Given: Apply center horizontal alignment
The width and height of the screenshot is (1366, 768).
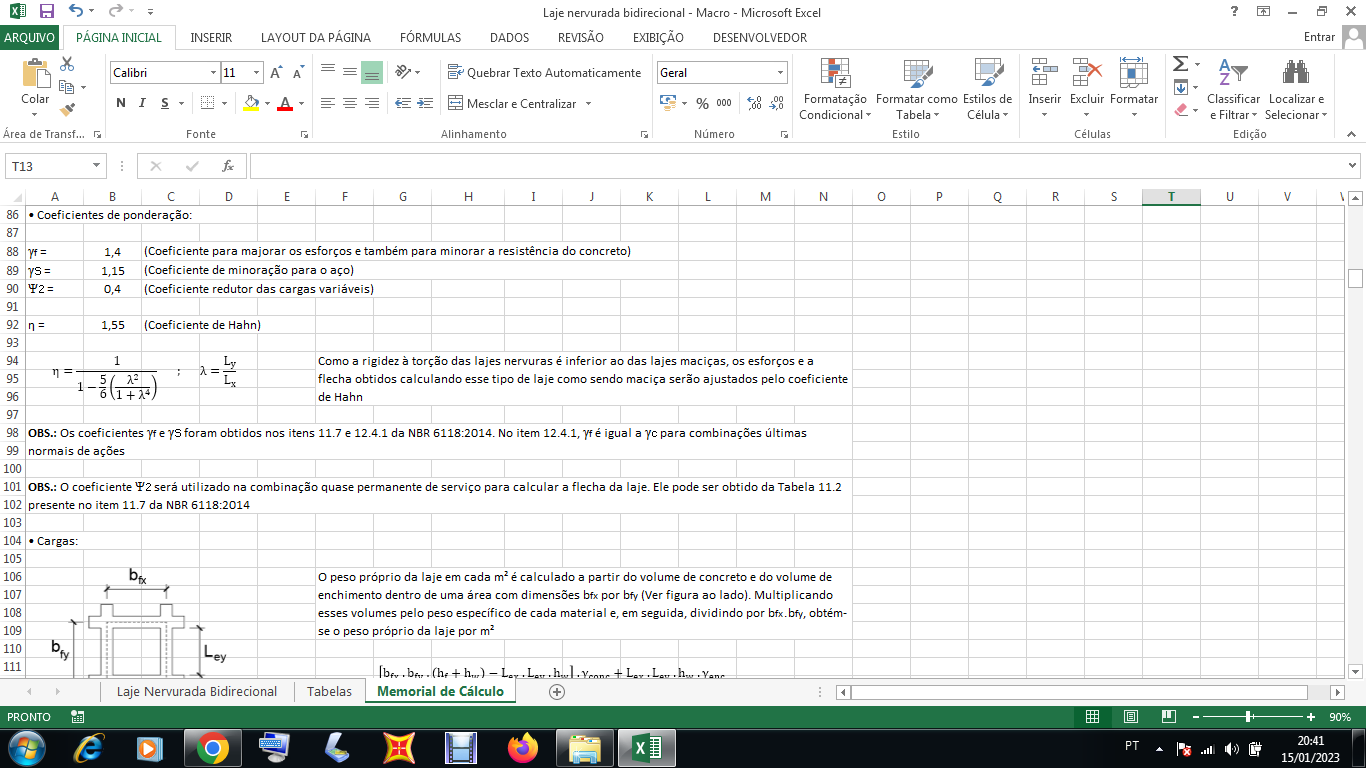Looking at the screenshot, I should (x=349, y=103).
